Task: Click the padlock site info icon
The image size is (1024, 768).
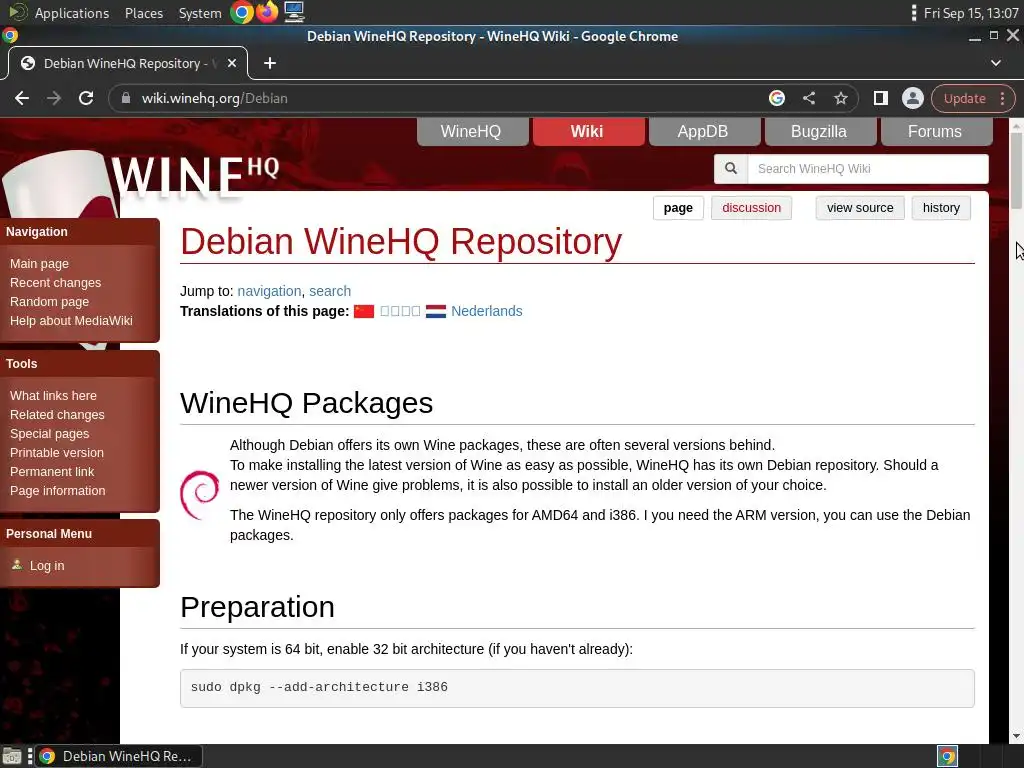Action: [127, 98]
